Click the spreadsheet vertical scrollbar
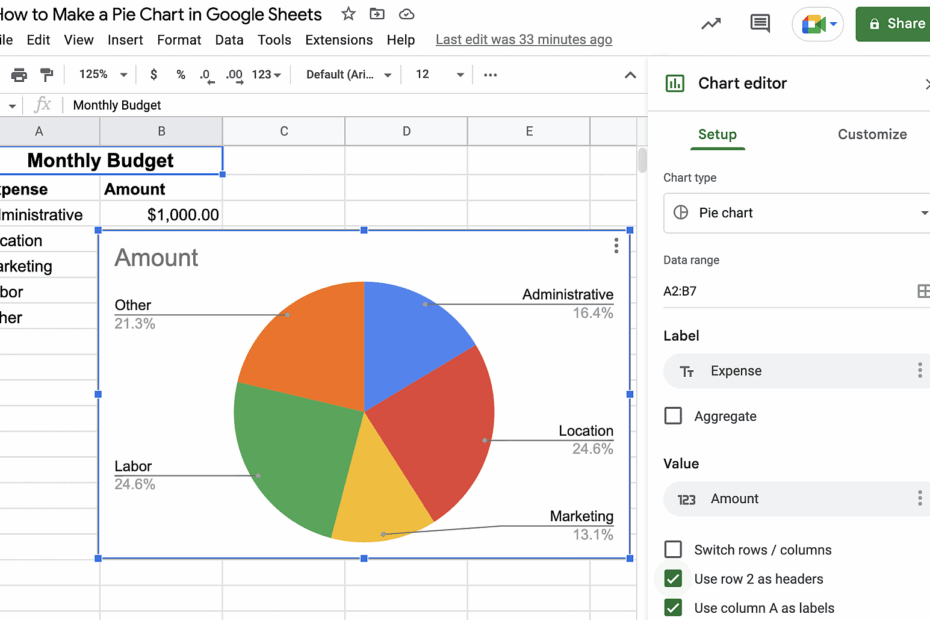The width and height of the screenshot is (930, 620). pyautogui.click(x=642, y=160)
